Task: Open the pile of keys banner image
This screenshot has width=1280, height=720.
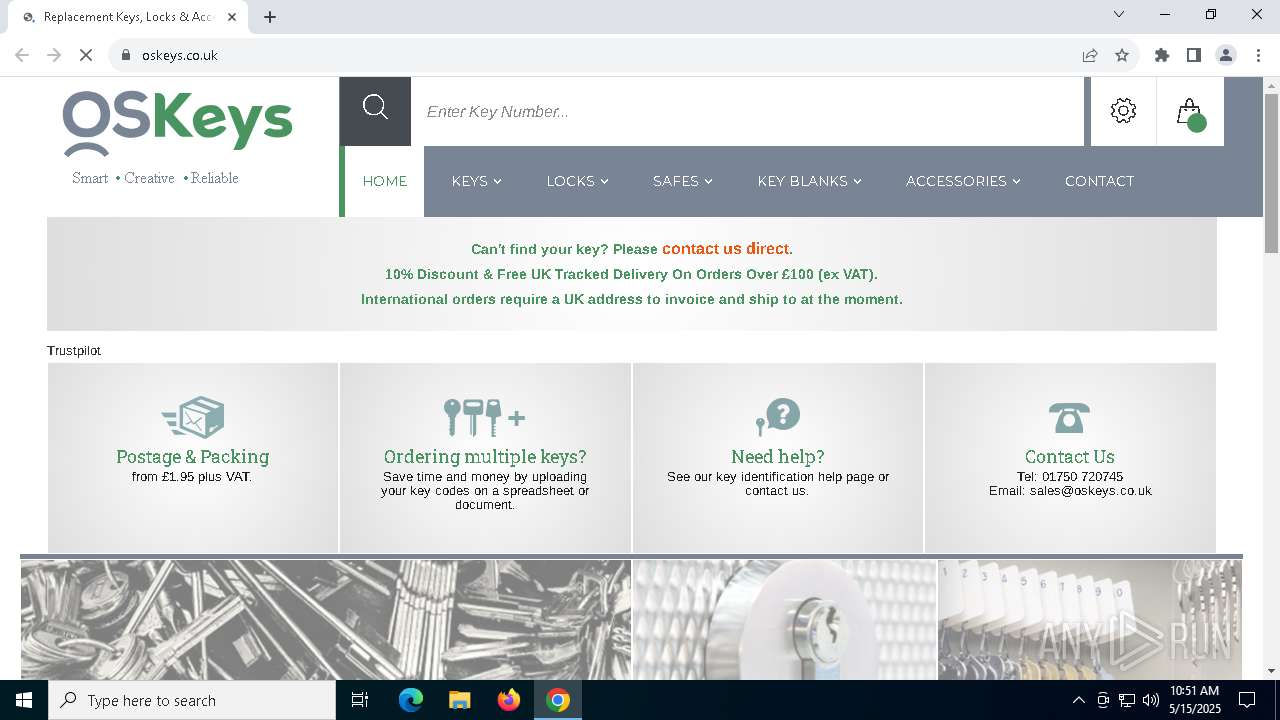Action: [x=326, y=620]
